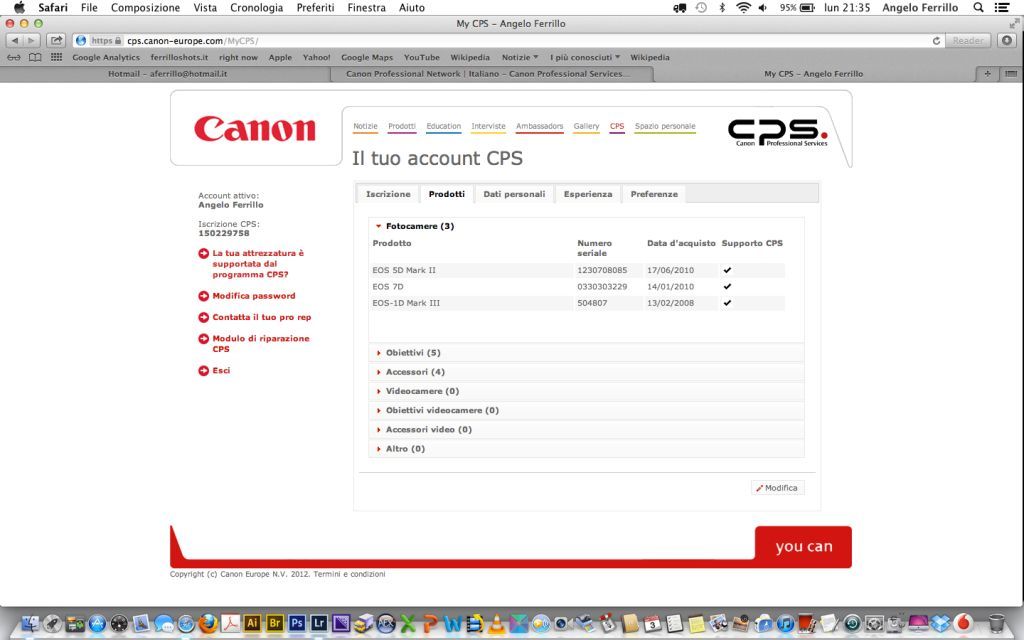Open Calendar icon showing 3
This screenshot has height=640, width=1024.
pyautogui.click(x=652, y=624)
